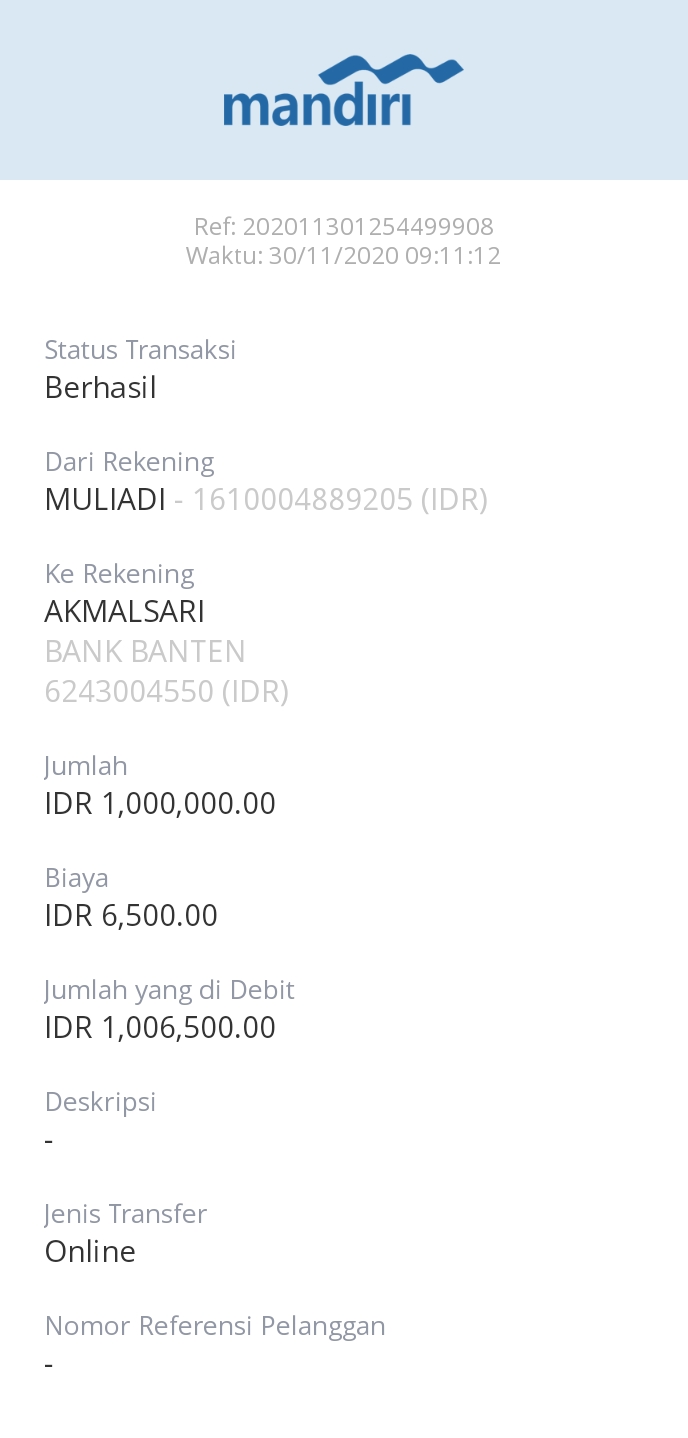Click the Dari Rekening label
Screen dimensions: 688x1438
129,462
